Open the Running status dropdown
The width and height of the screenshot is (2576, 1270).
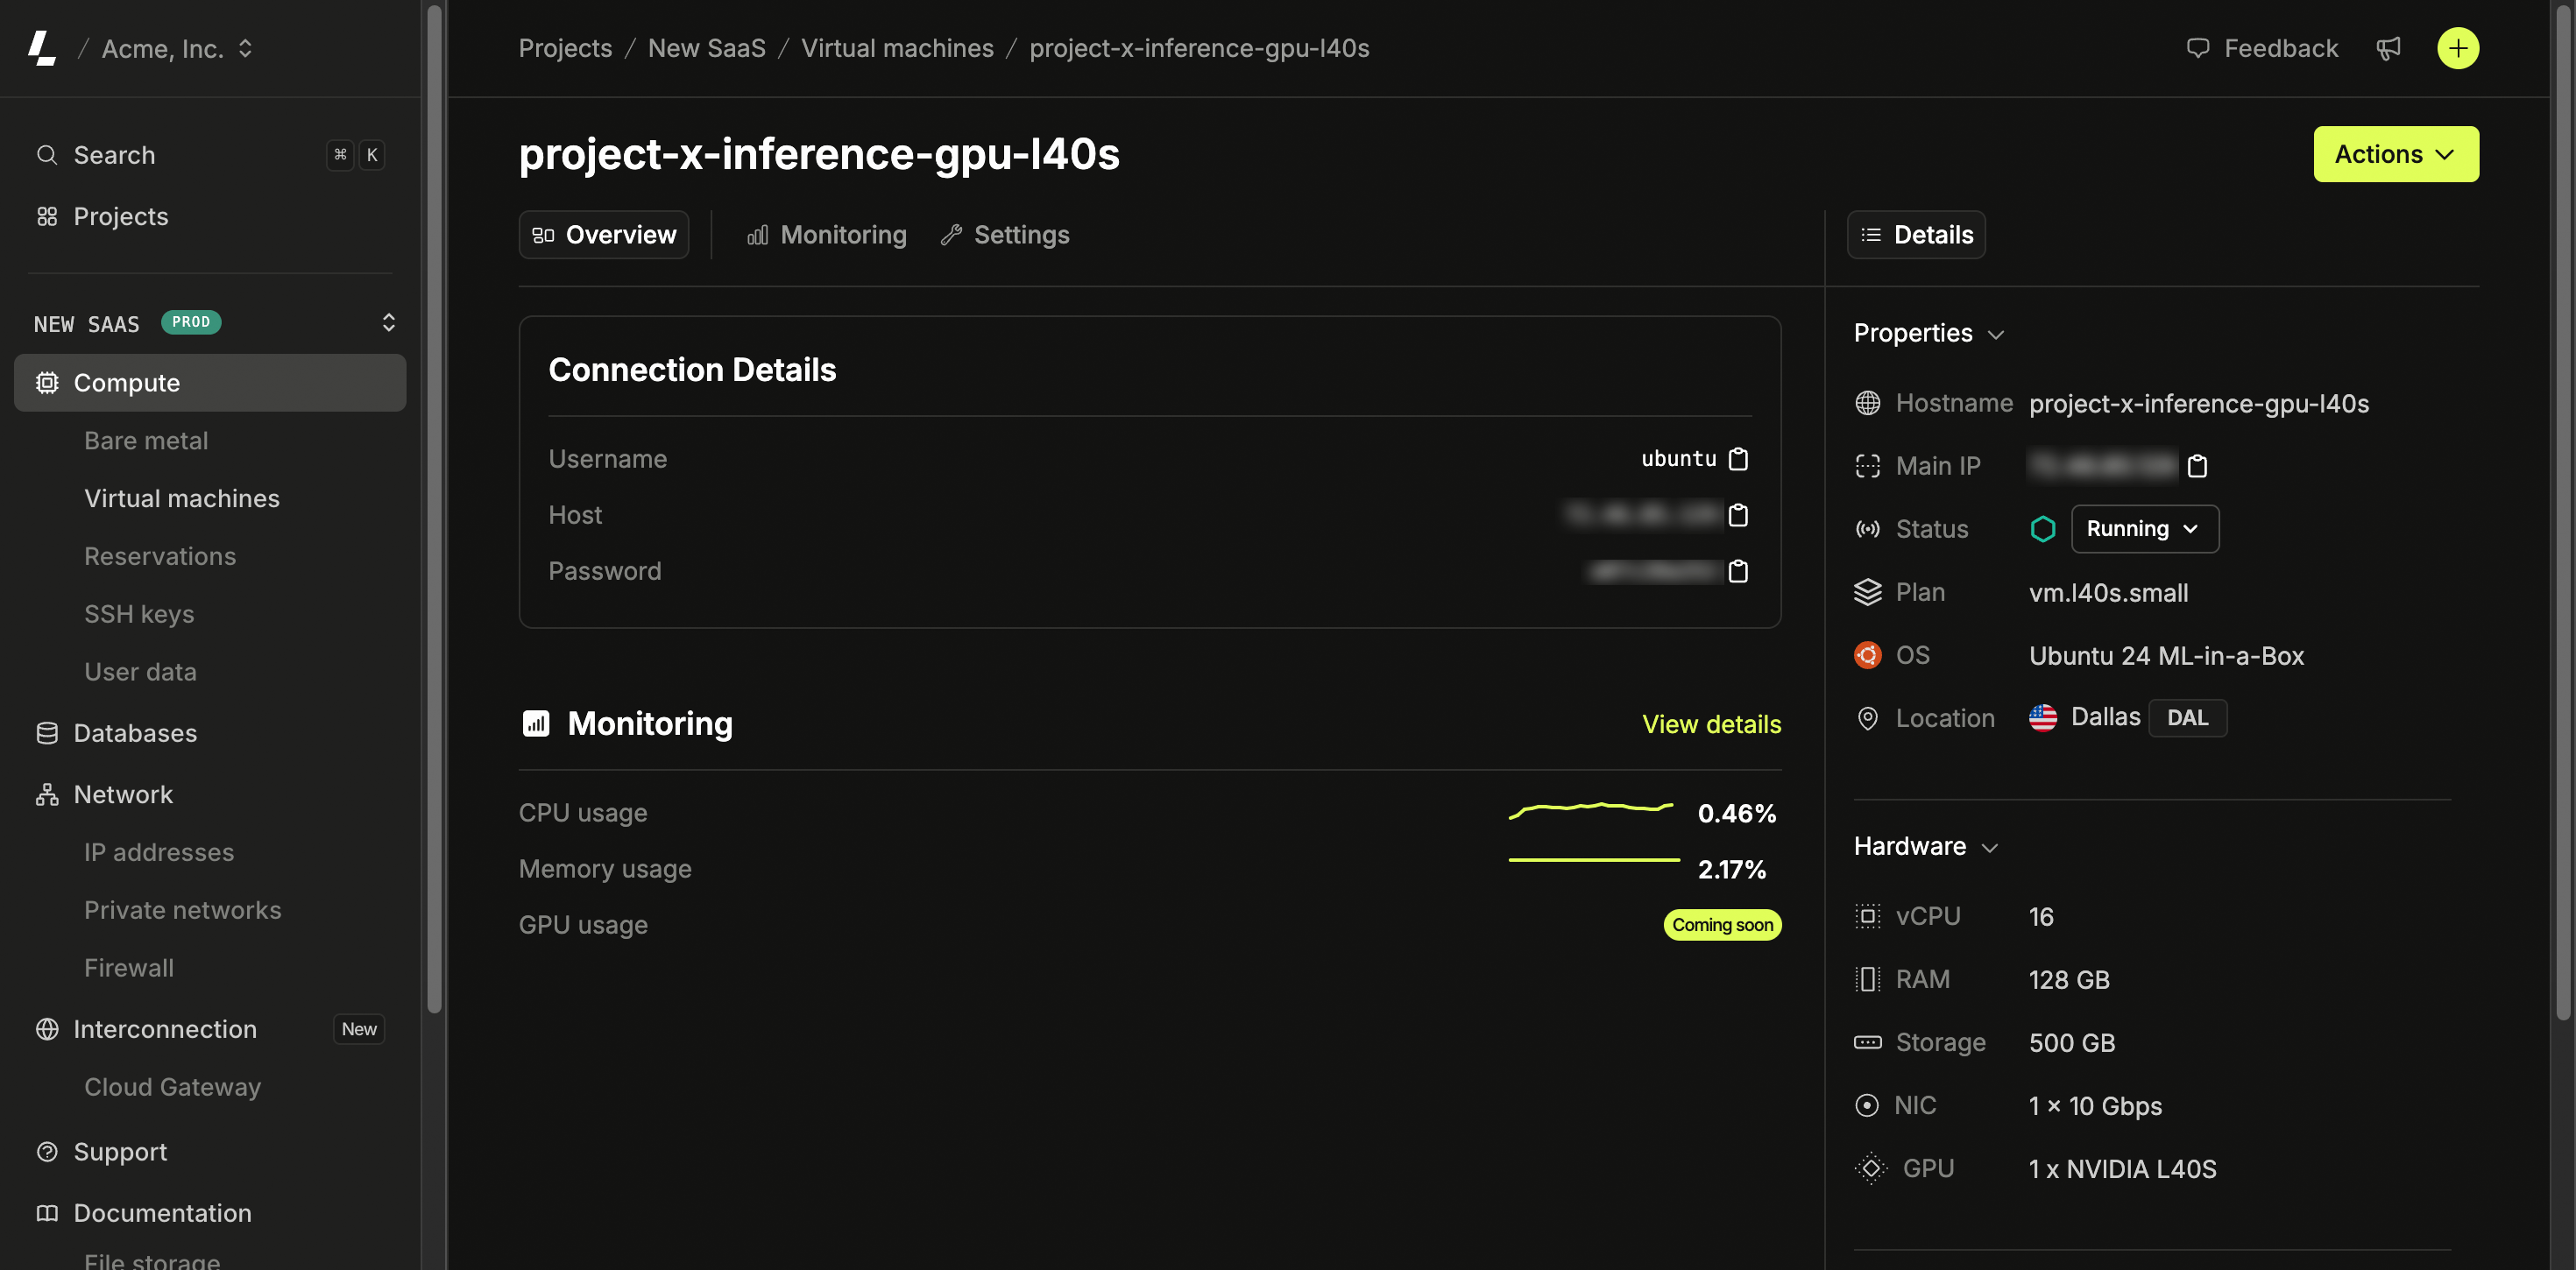click(x=2144, y=529)
